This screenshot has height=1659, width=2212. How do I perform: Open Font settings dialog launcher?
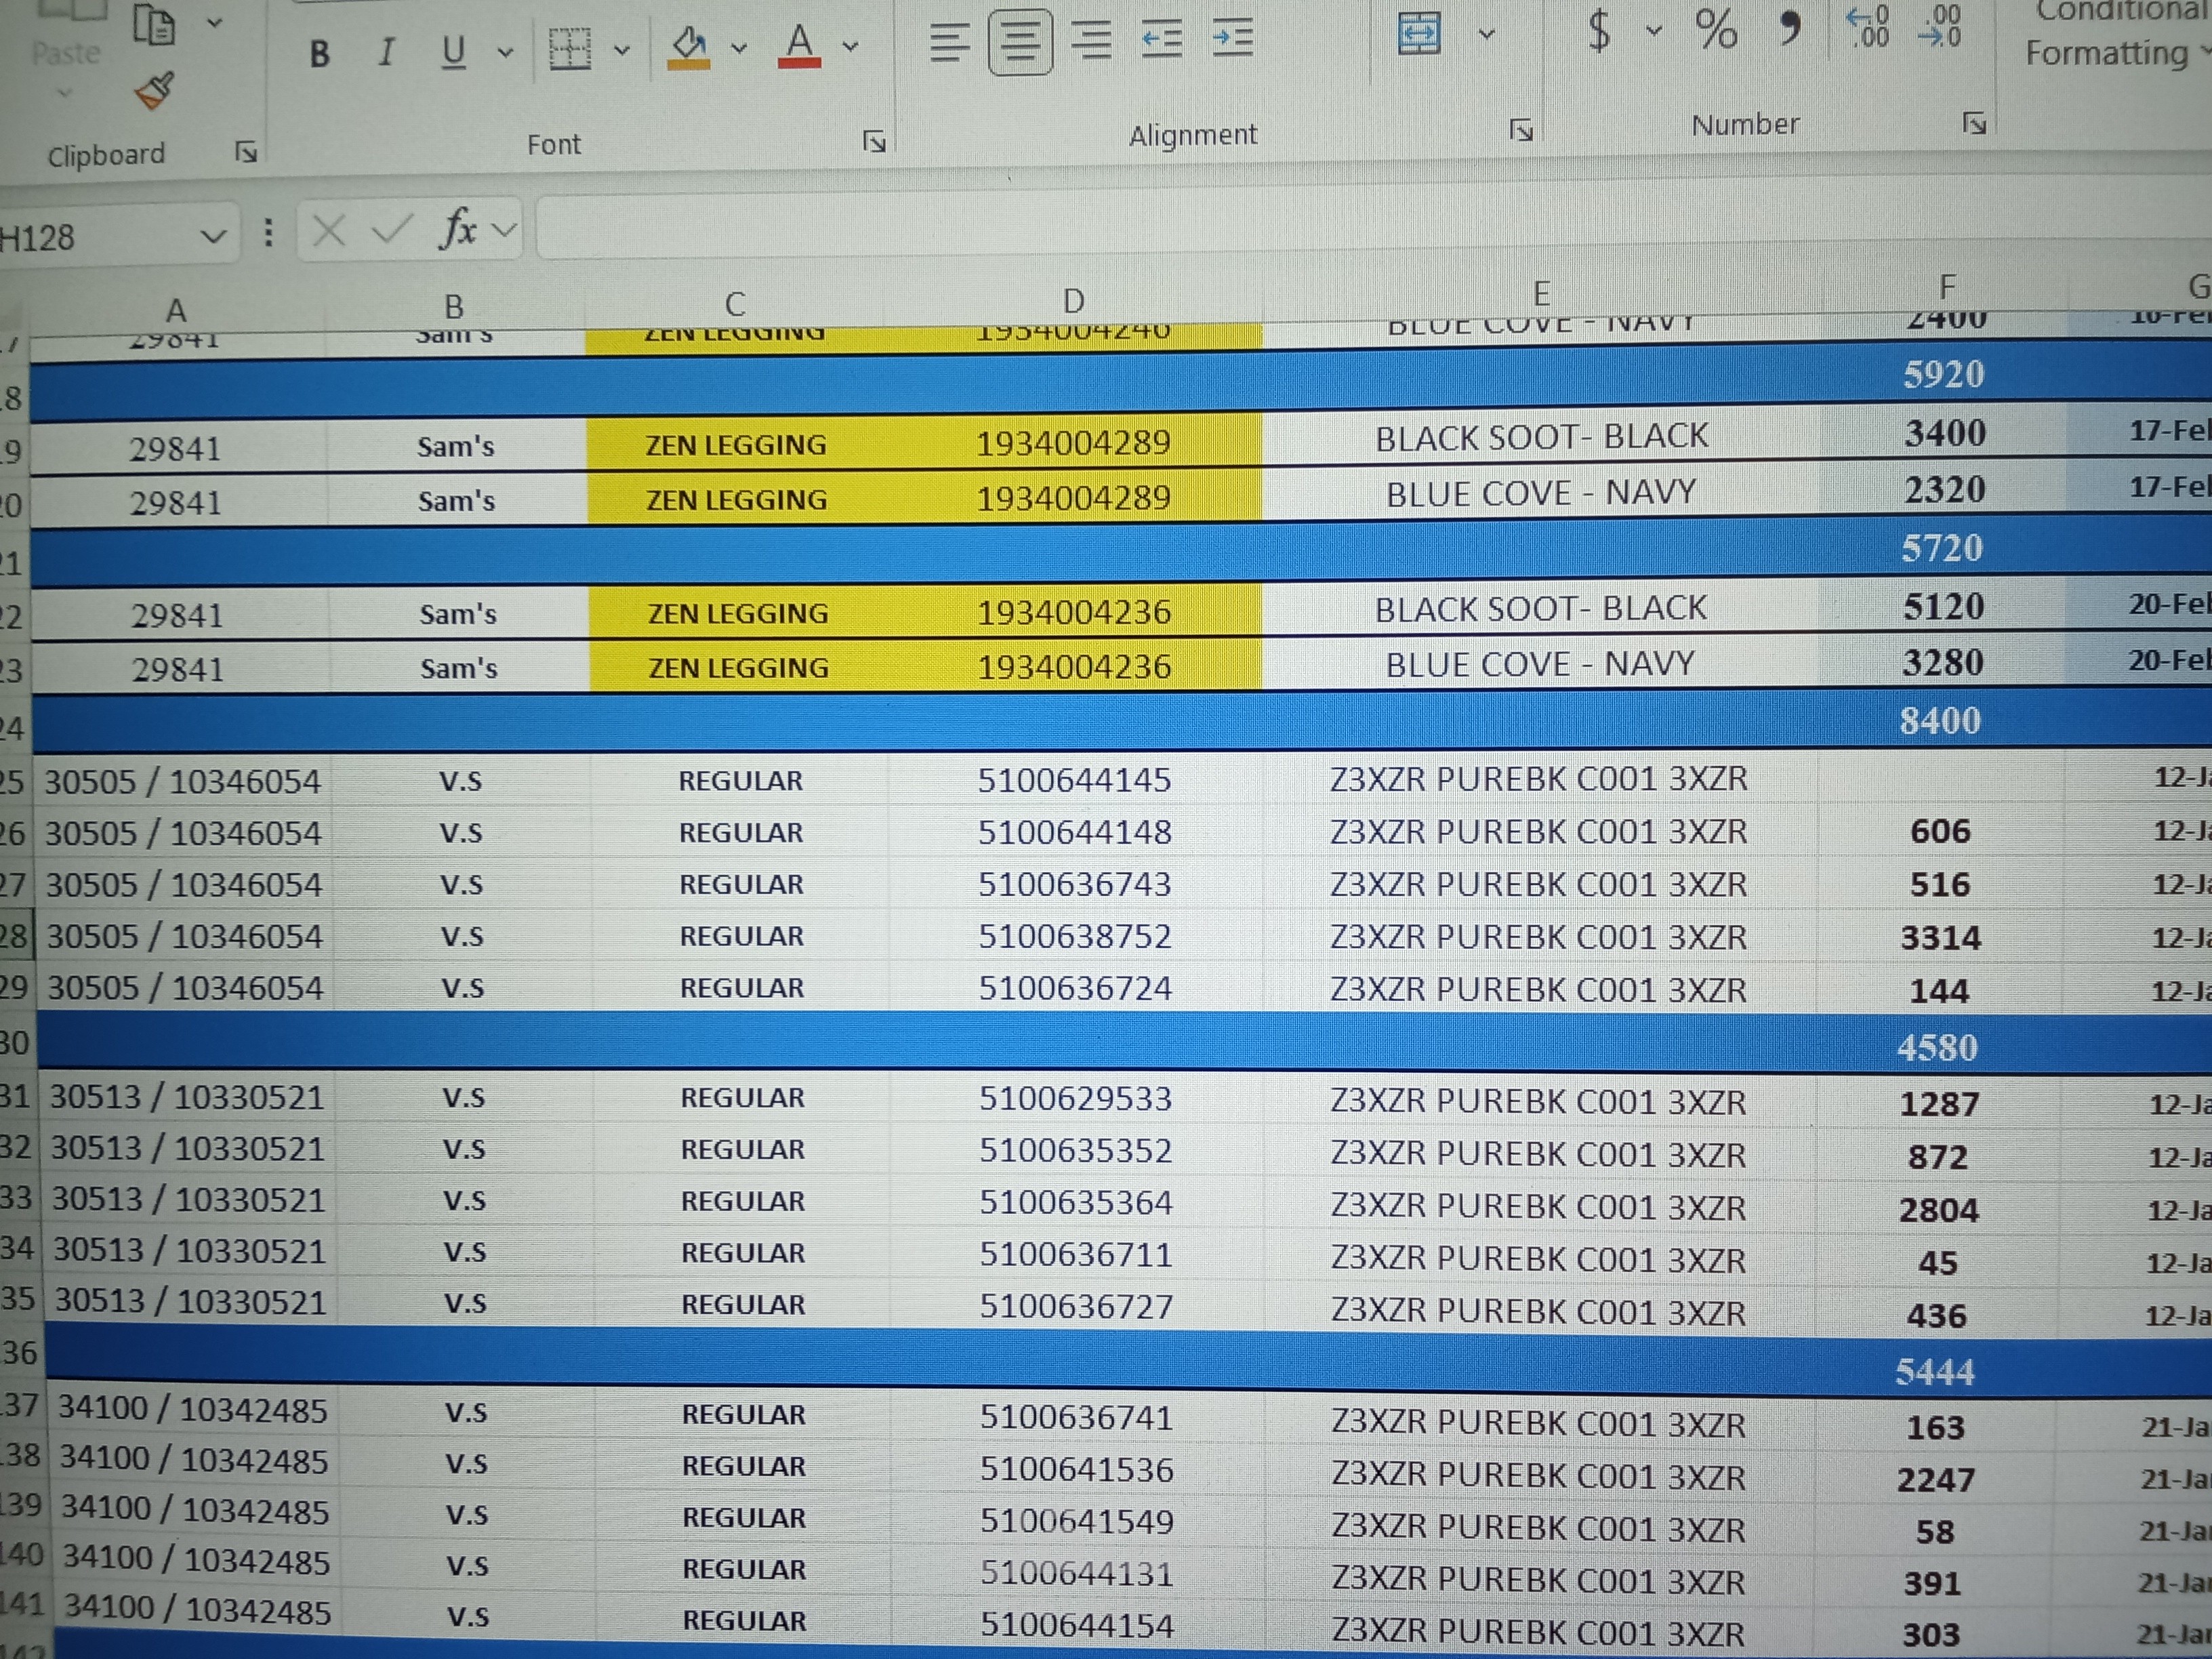pos(874,142)
